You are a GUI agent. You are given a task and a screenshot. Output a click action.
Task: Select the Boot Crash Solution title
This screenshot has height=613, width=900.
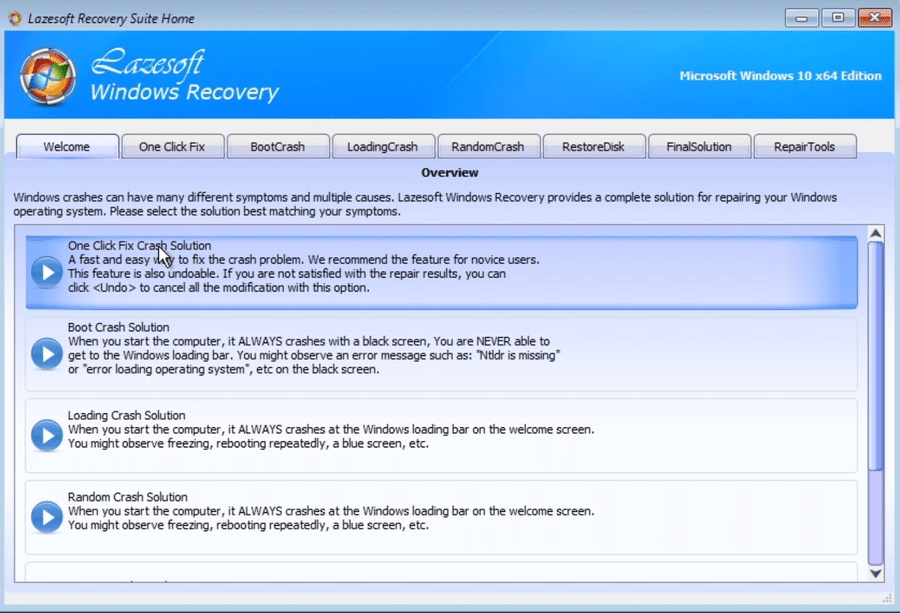(x=118, y=327)
